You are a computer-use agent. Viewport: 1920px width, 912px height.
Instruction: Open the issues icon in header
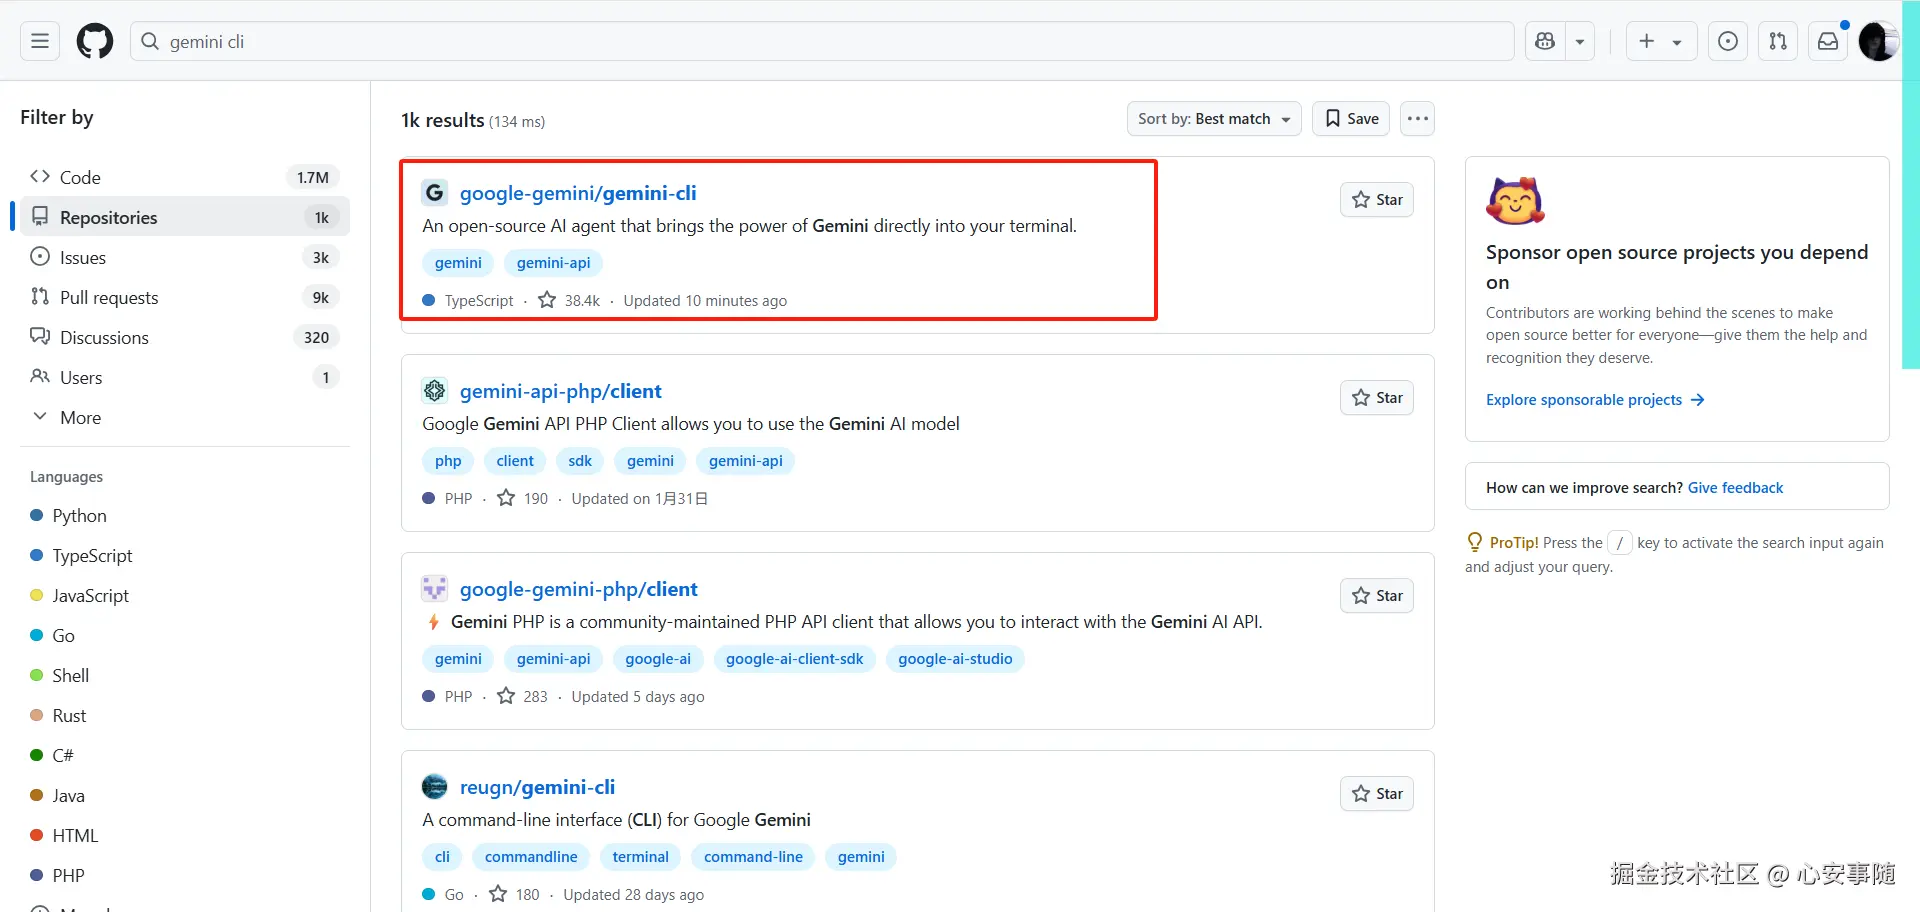(1728, 41)
